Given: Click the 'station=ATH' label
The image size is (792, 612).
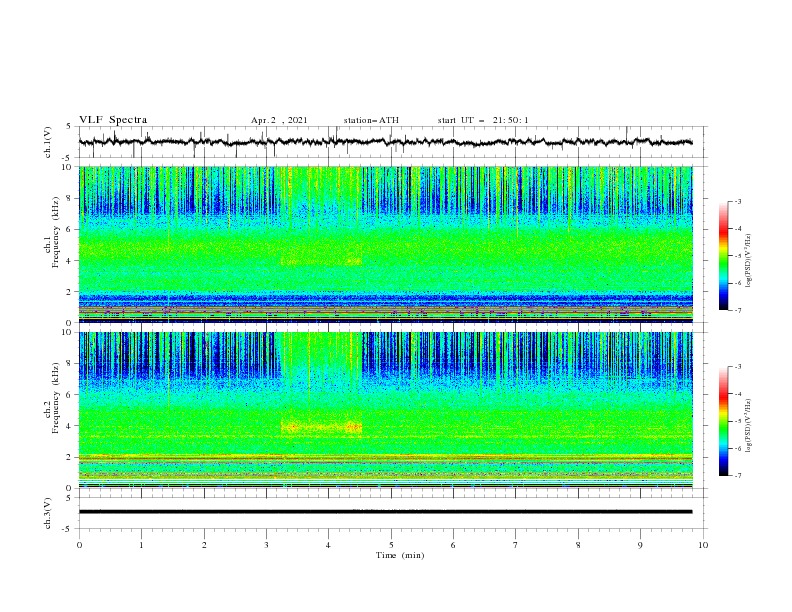Looking at the screenshot, I should point(371,120).
